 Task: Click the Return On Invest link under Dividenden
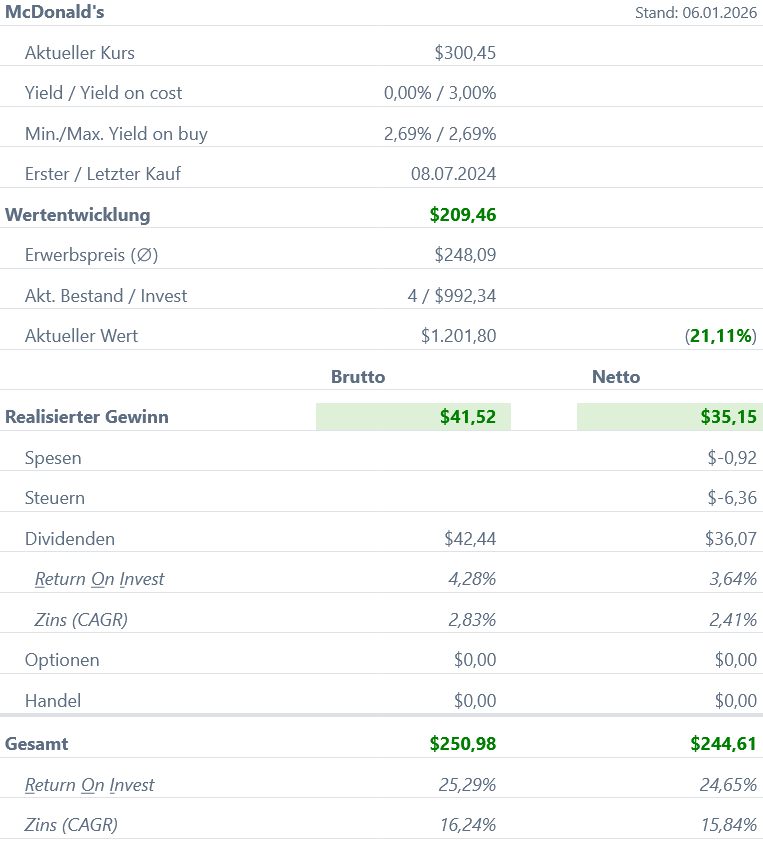coord(99,579)
